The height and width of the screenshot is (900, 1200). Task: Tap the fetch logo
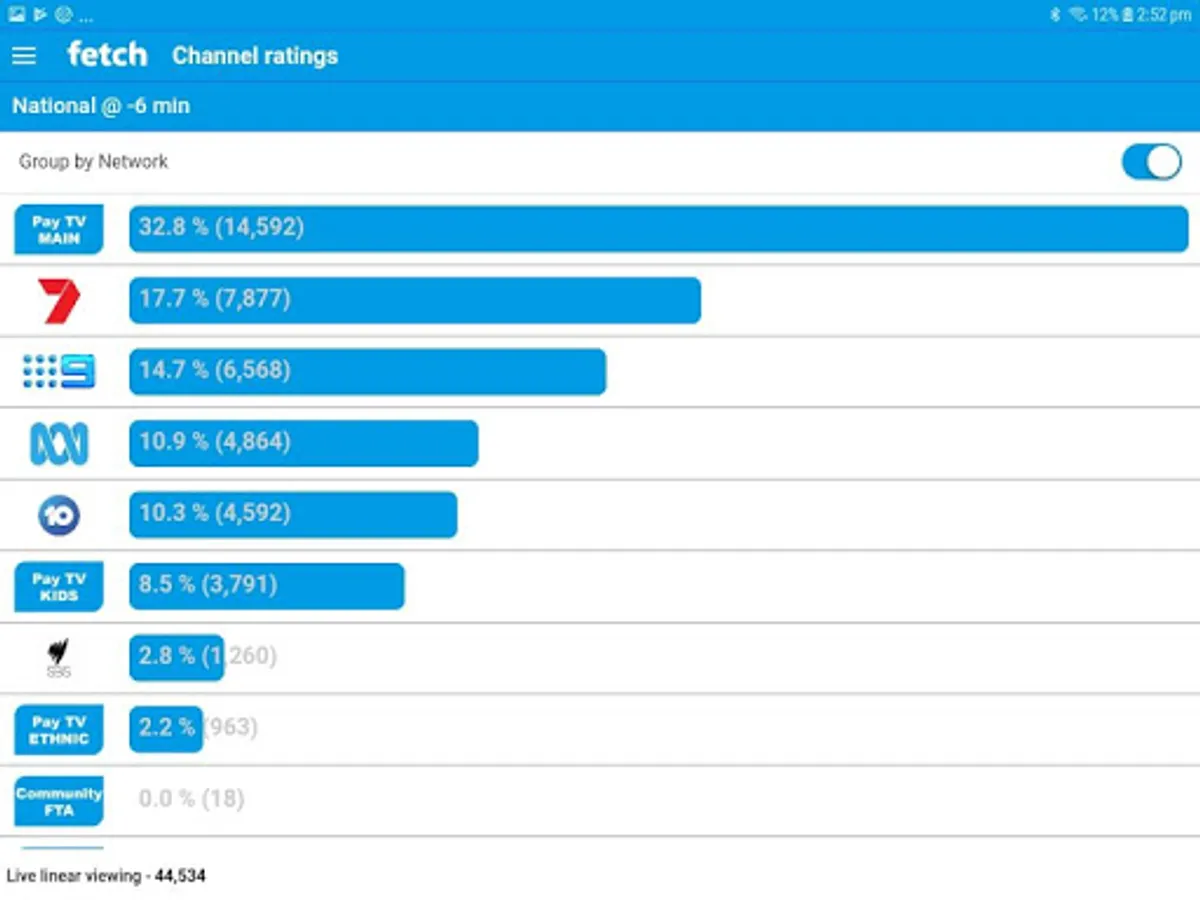(x=107, y=54)
